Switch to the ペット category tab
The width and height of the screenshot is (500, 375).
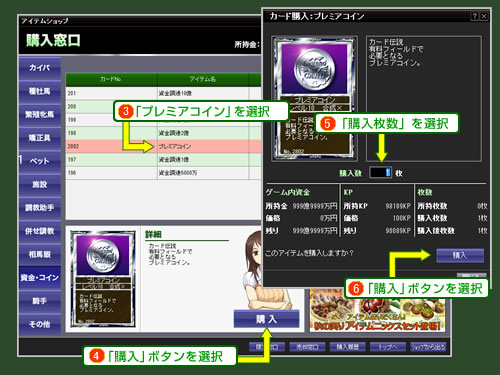pos(40,161)
